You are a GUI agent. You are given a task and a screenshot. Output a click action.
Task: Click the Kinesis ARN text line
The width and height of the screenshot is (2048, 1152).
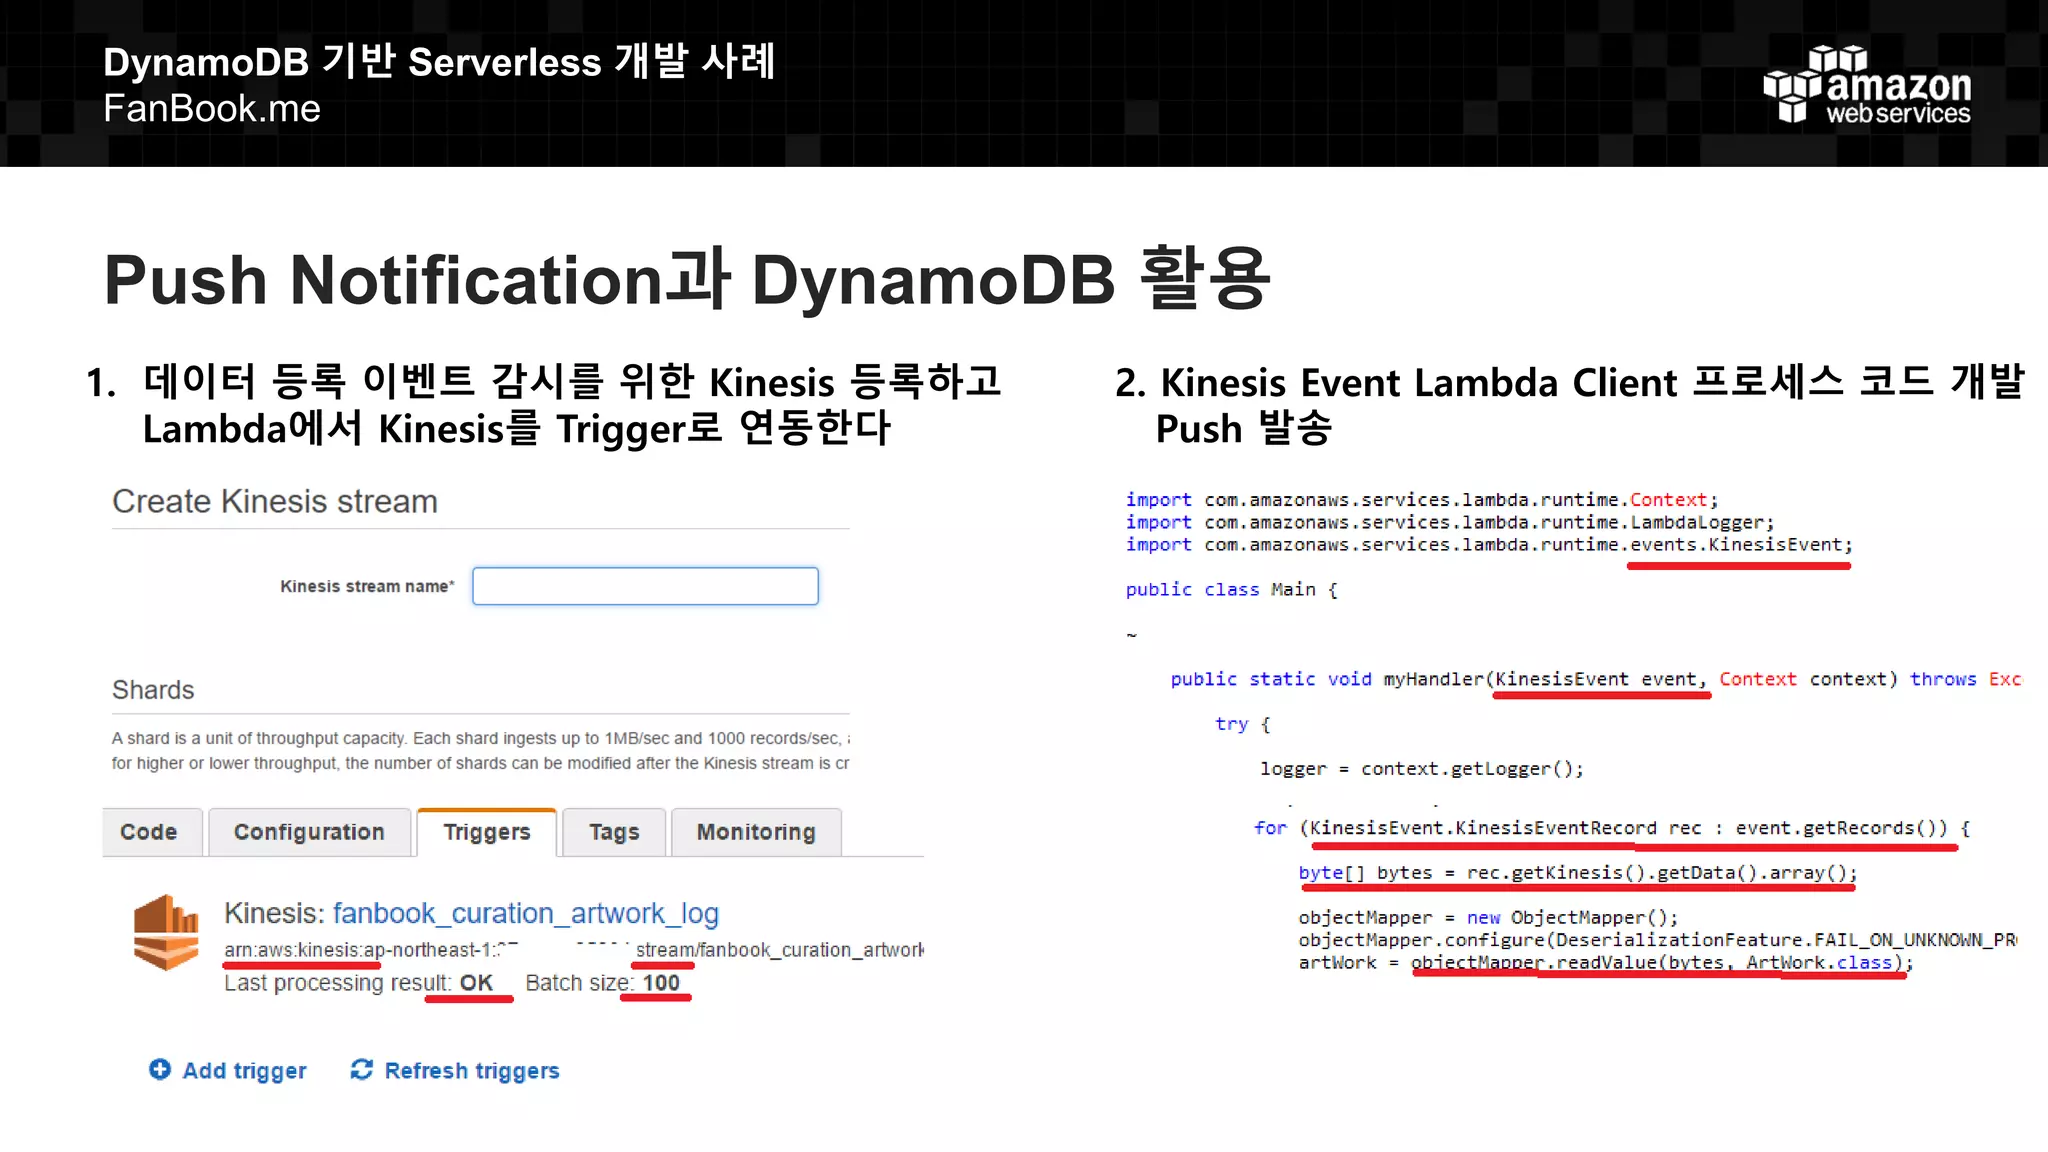[574, 950]
